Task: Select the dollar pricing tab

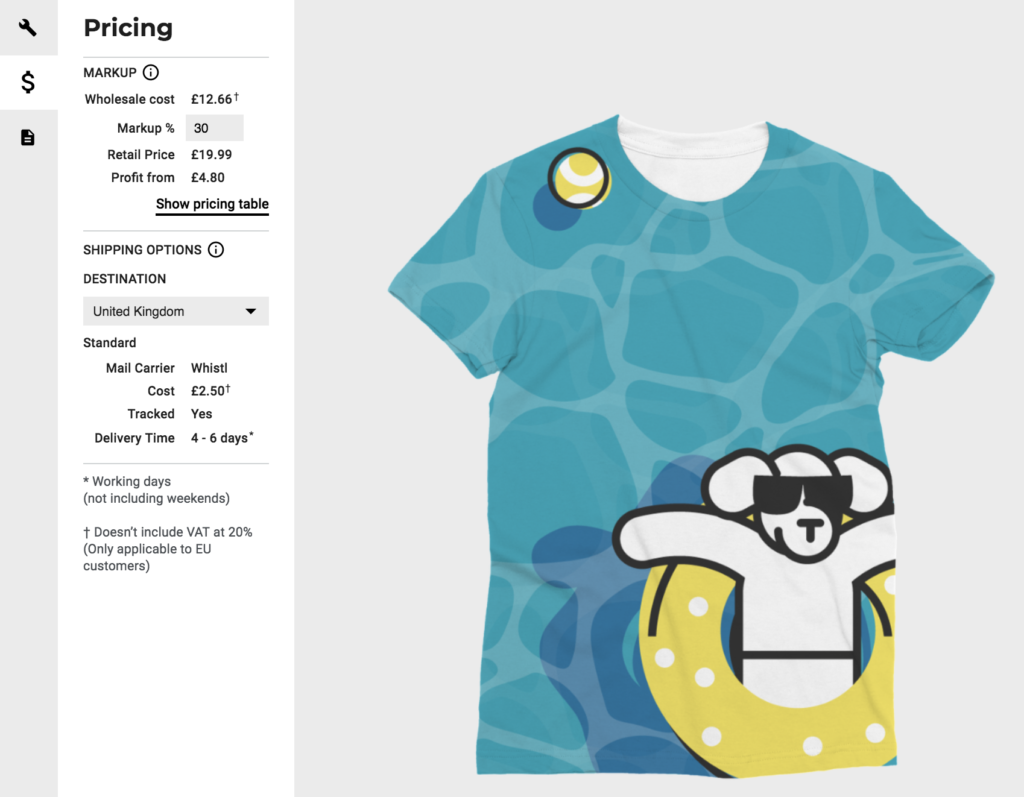Action: [x=28, y=82]
